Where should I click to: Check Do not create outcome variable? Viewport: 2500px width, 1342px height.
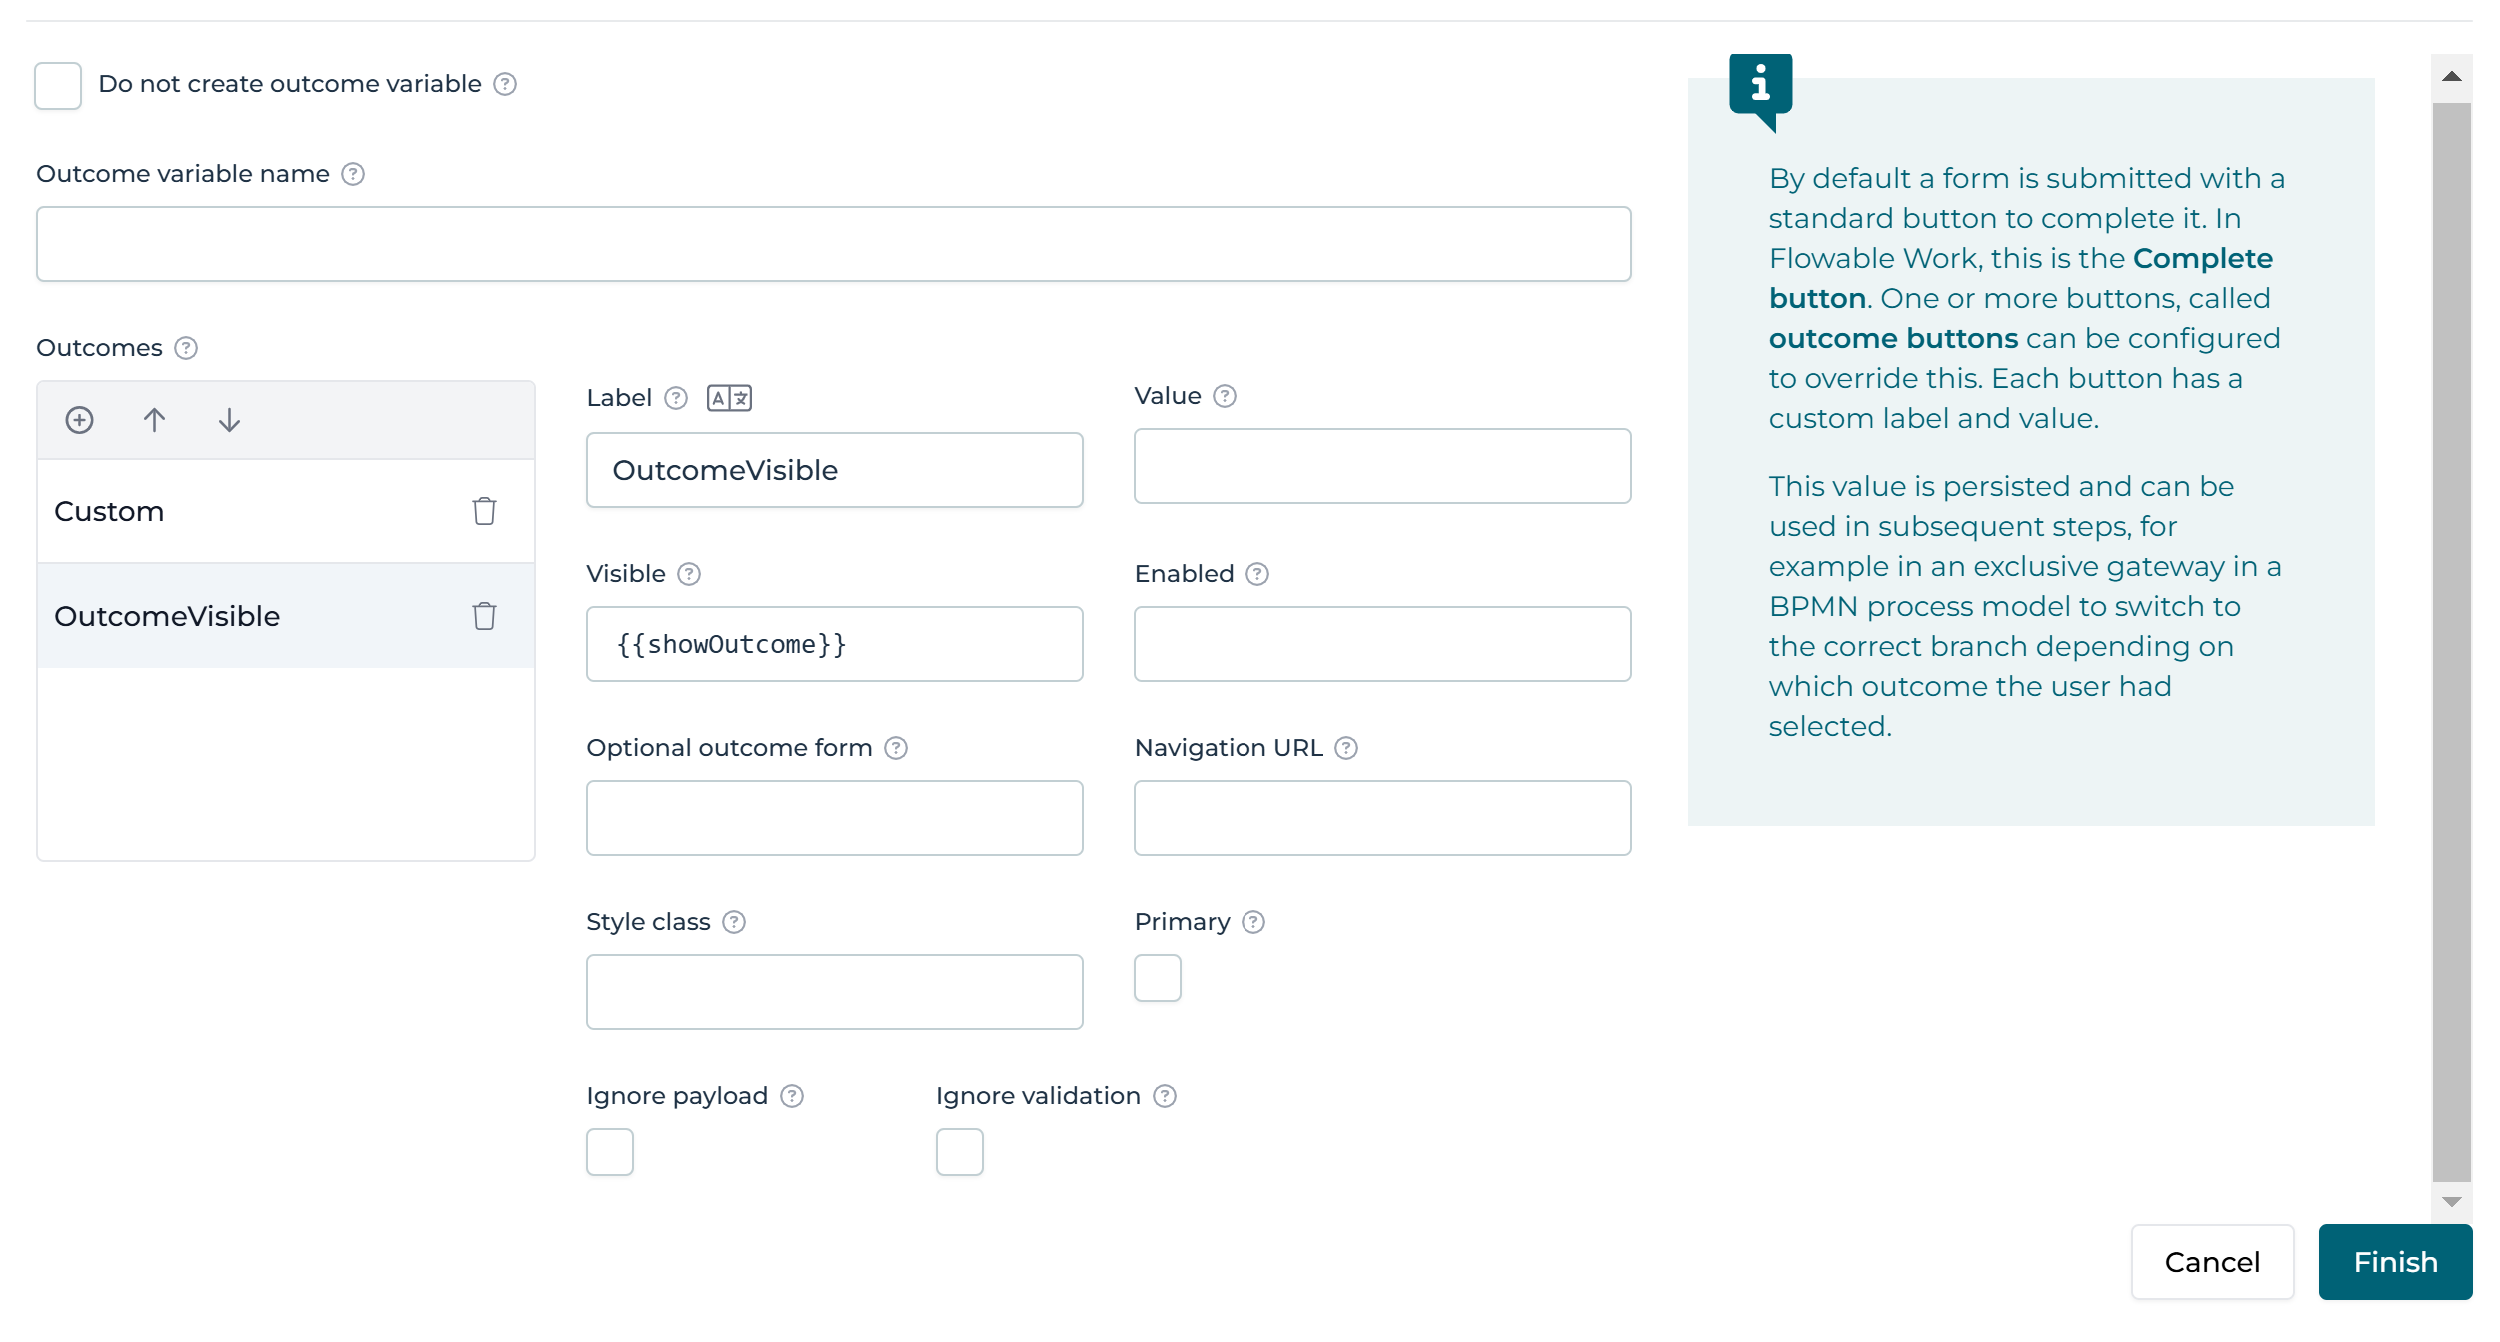pyautogui.click(x=58, y=86)
